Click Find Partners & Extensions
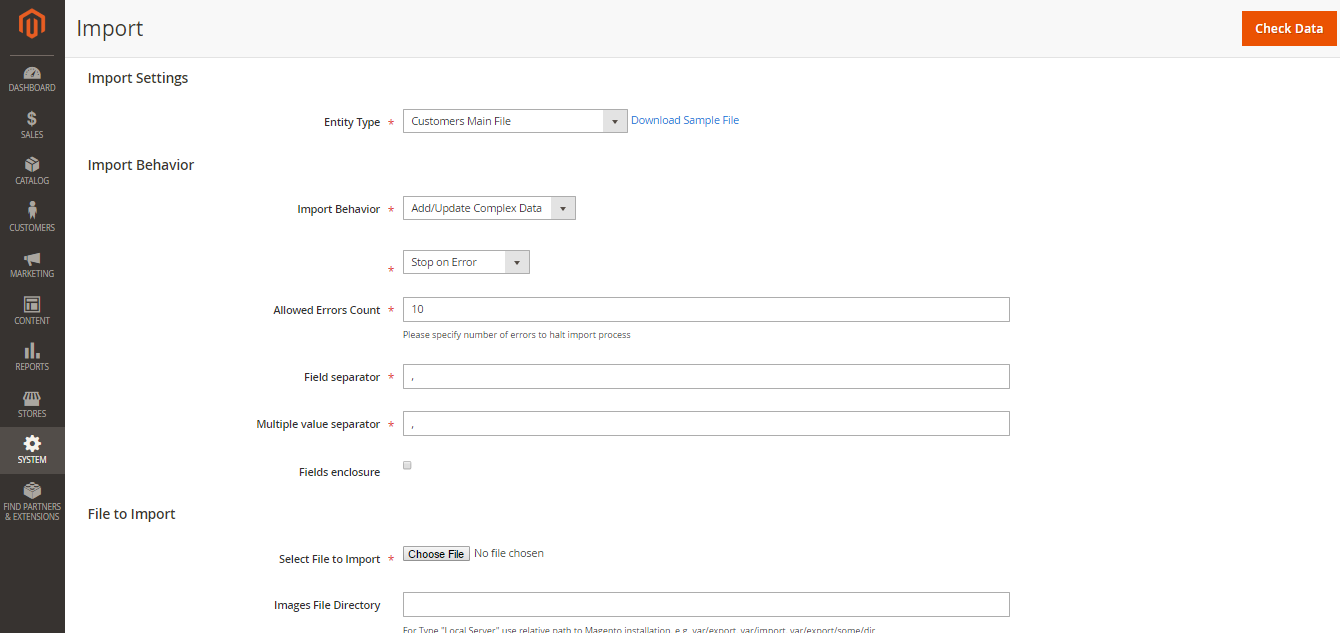The image size is (1340, 633). (31, 500)
